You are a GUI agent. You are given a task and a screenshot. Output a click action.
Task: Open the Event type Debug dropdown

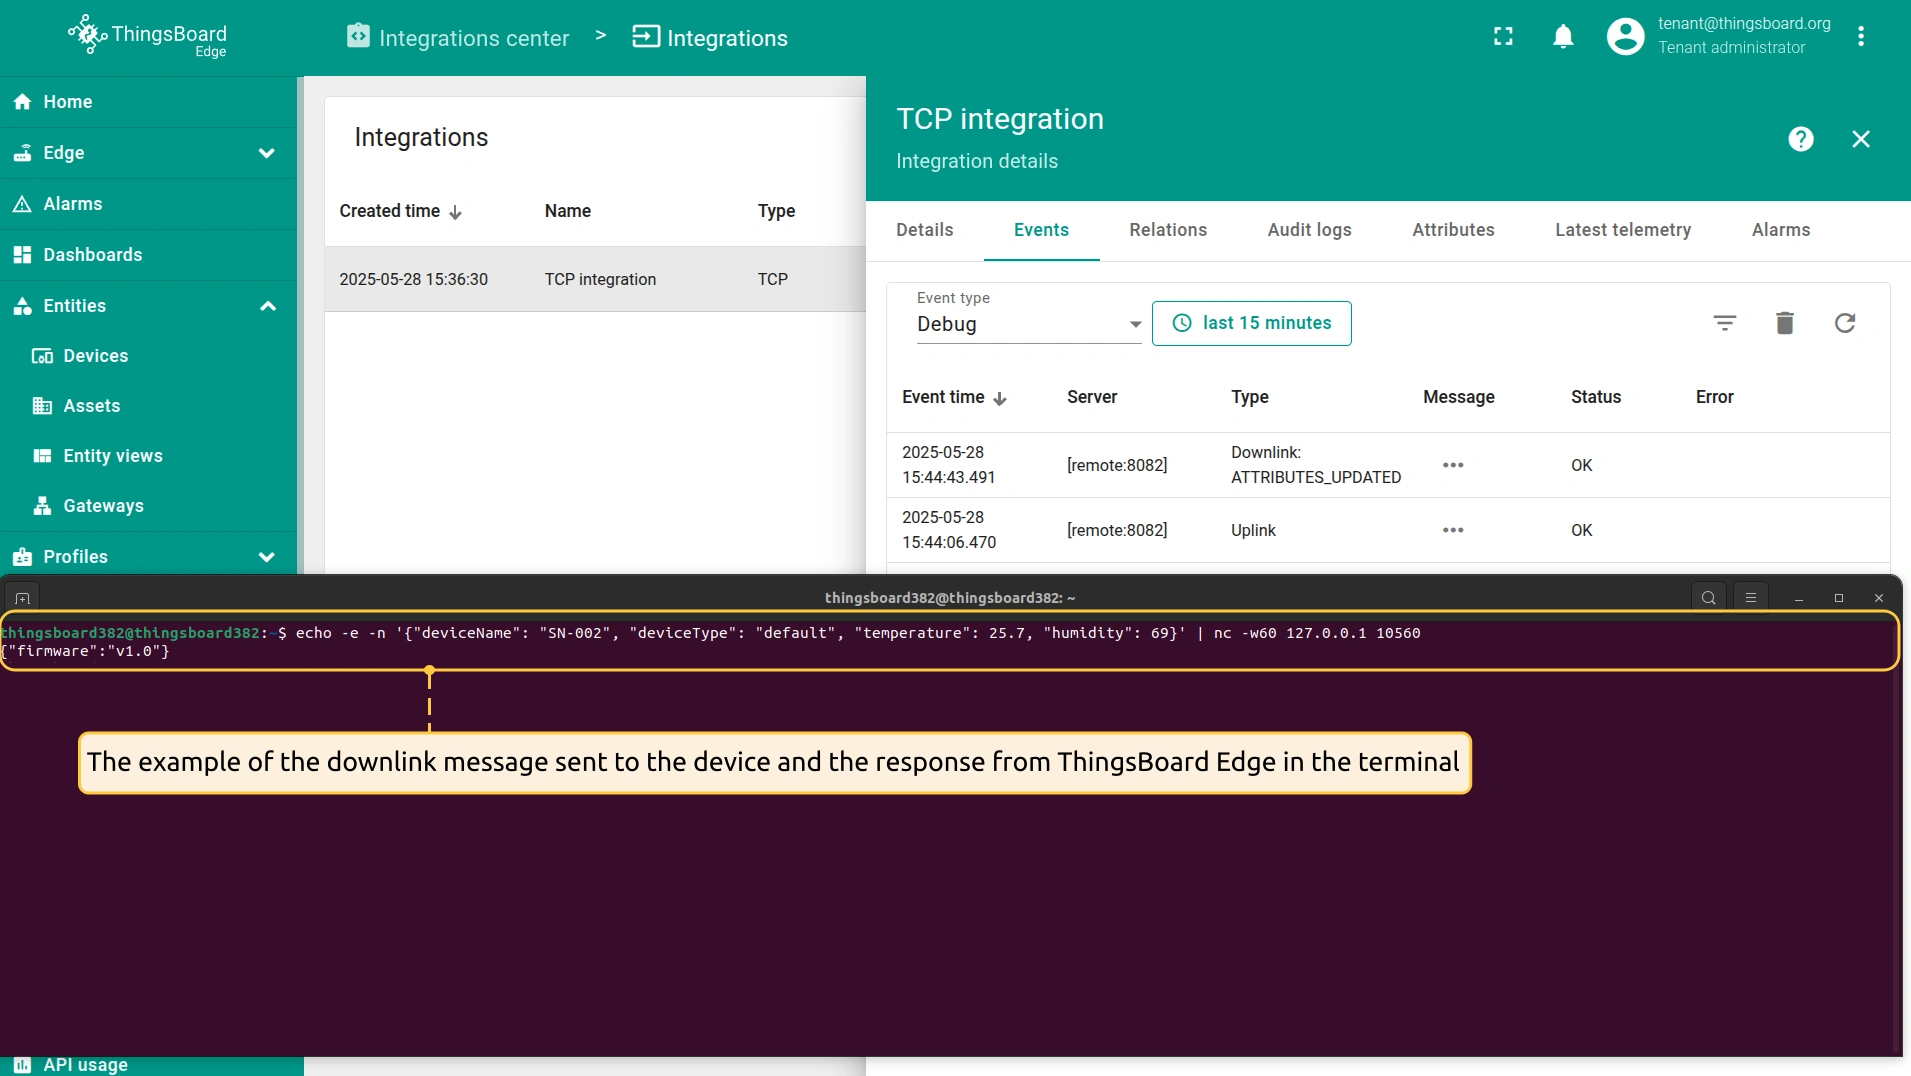click(1028, 324)
